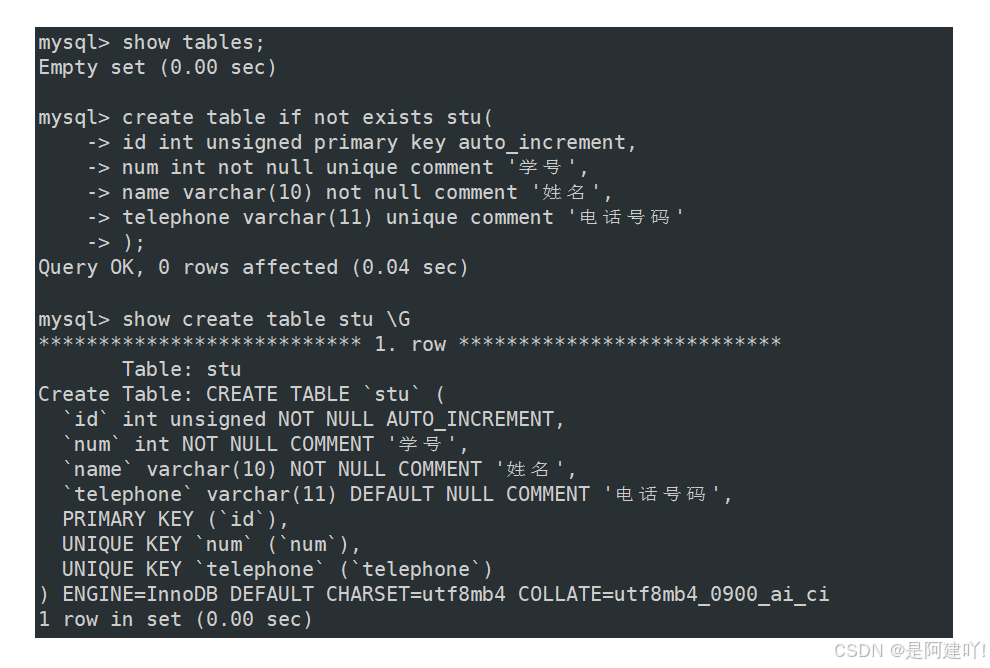Click the 'num int not null unique' line
This screenshot has height=668, width=990.
[x=338, y=167]
